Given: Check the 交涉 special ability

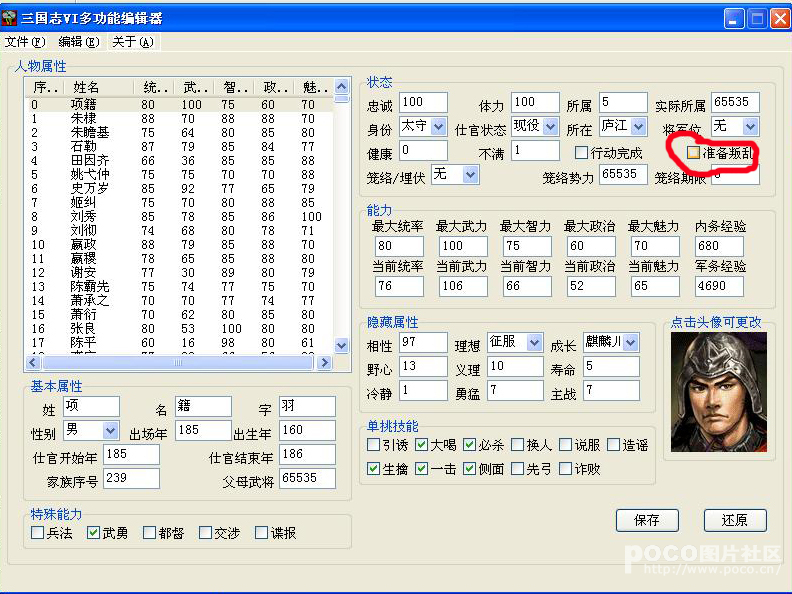Looking at the screenshot, I should point(205,532).
